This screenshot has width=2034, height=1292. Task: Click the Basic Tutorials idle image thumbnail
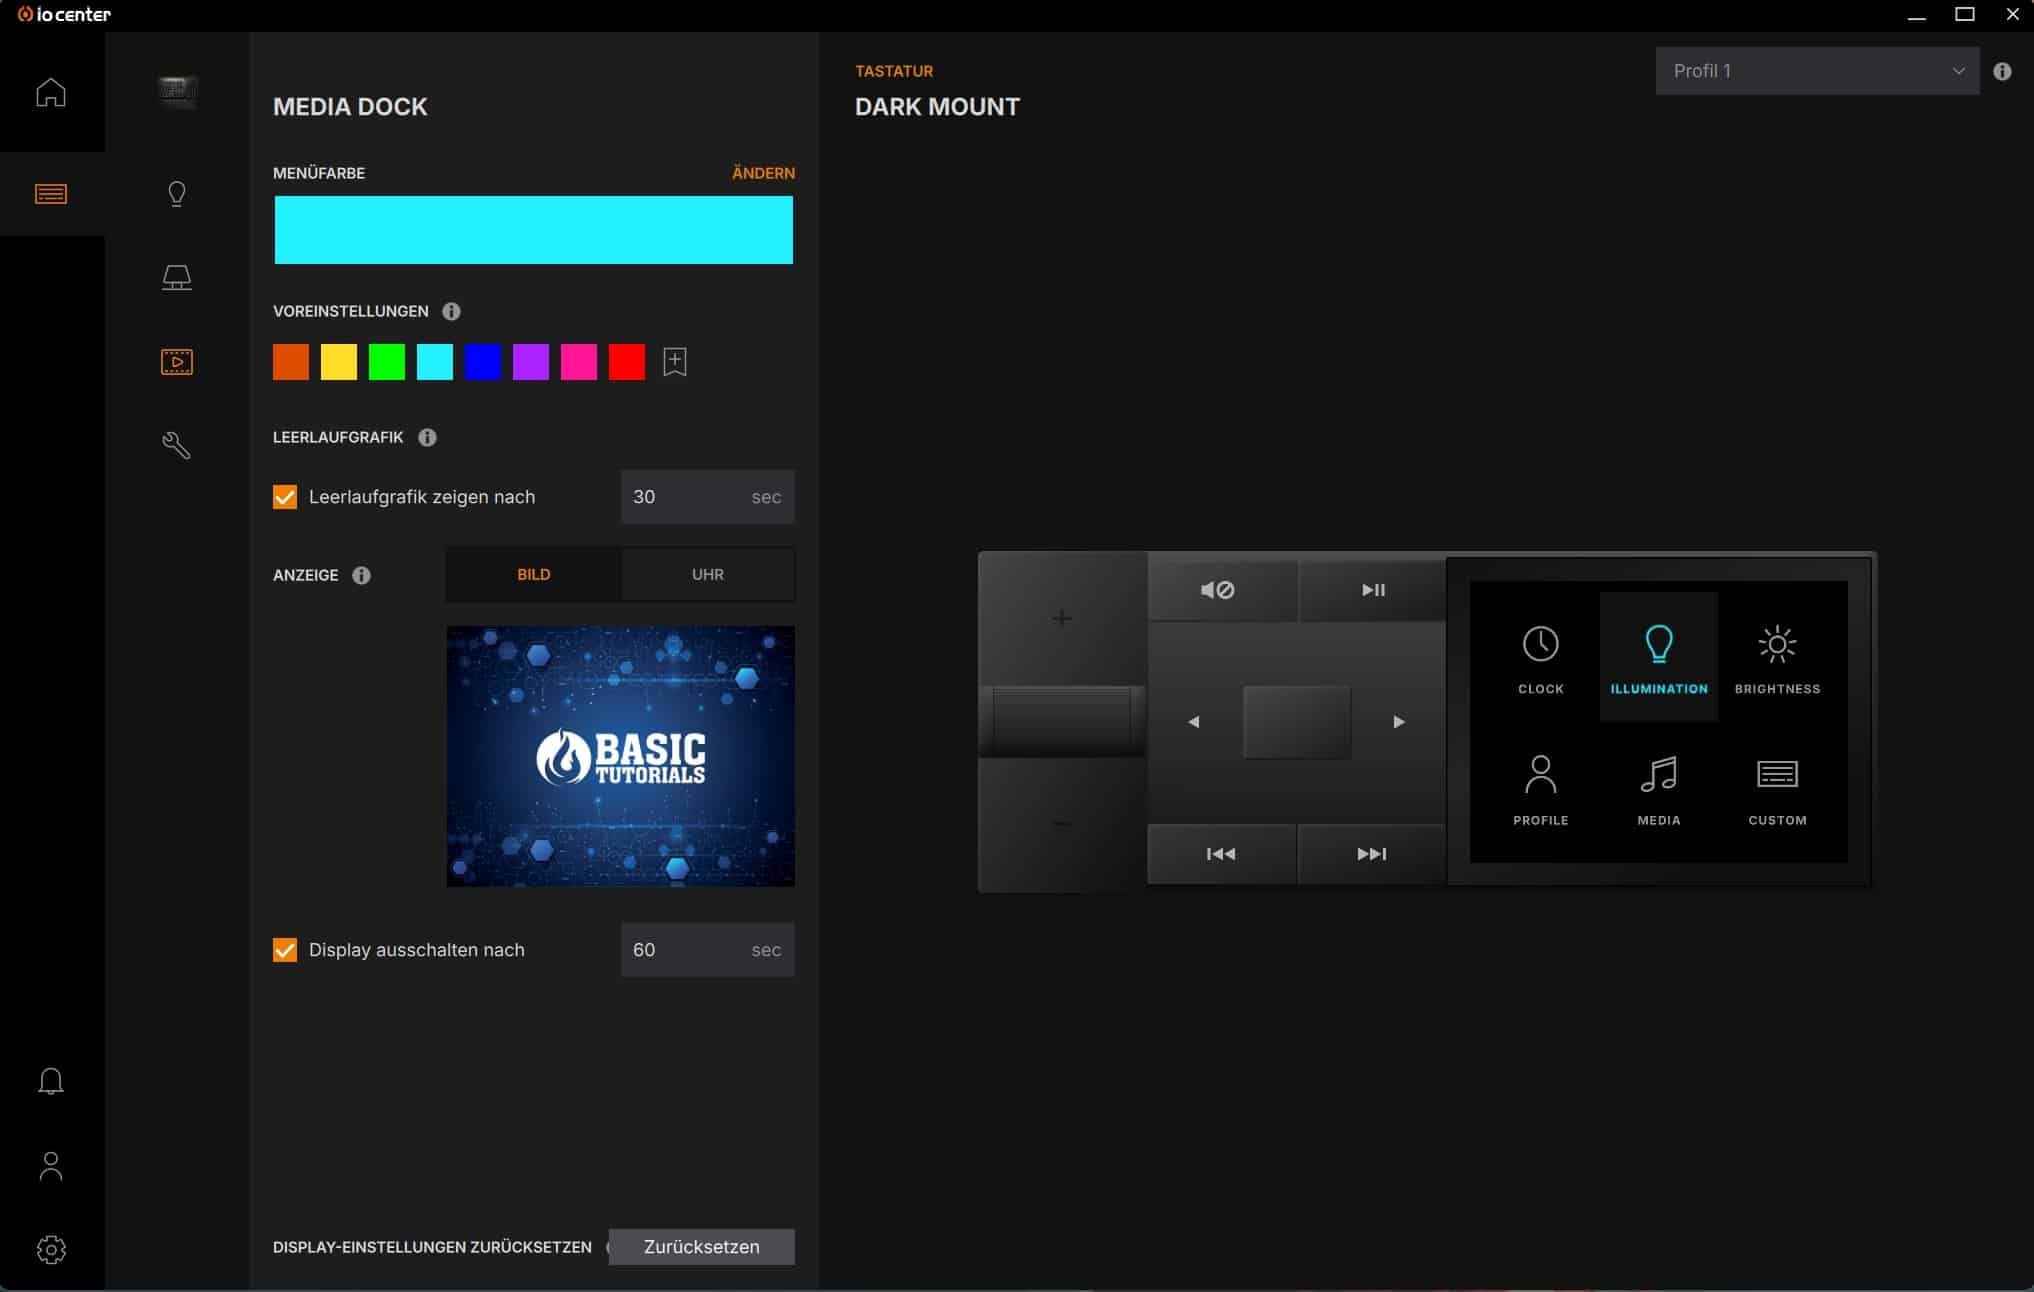(x=620, y=756)
